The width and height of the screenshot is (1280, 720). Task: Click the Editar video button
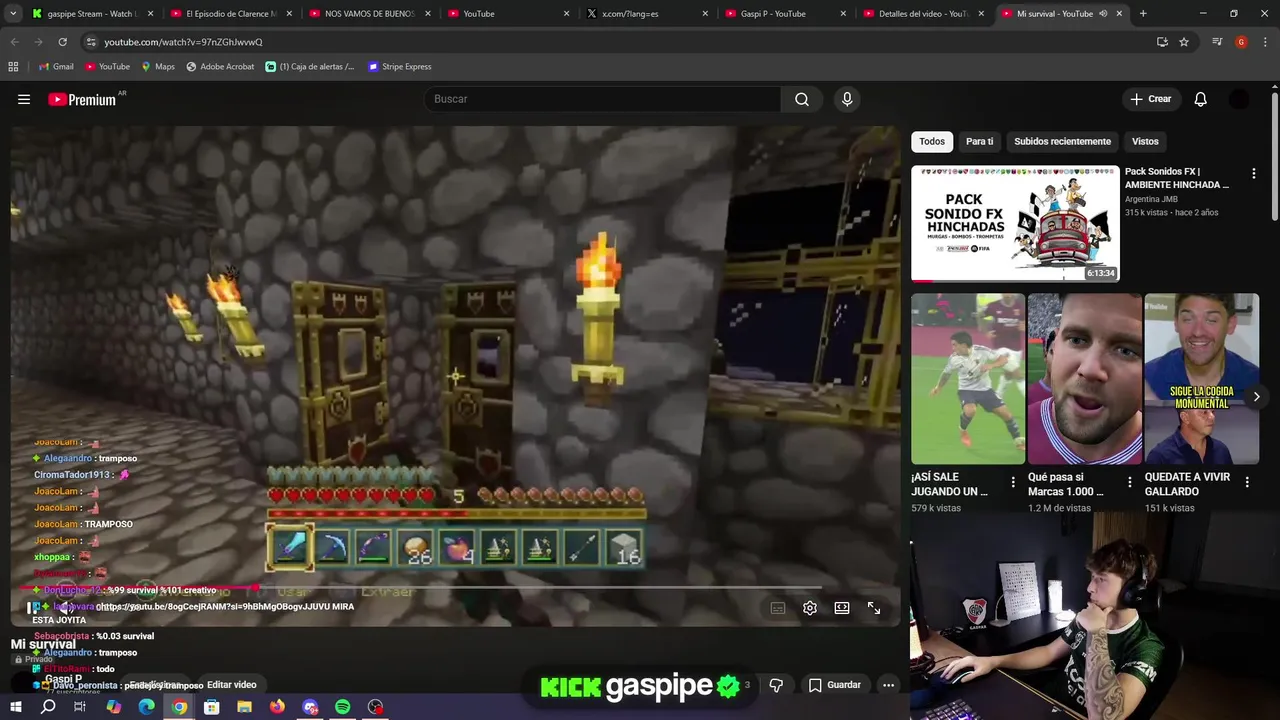[x=232, y=685]
